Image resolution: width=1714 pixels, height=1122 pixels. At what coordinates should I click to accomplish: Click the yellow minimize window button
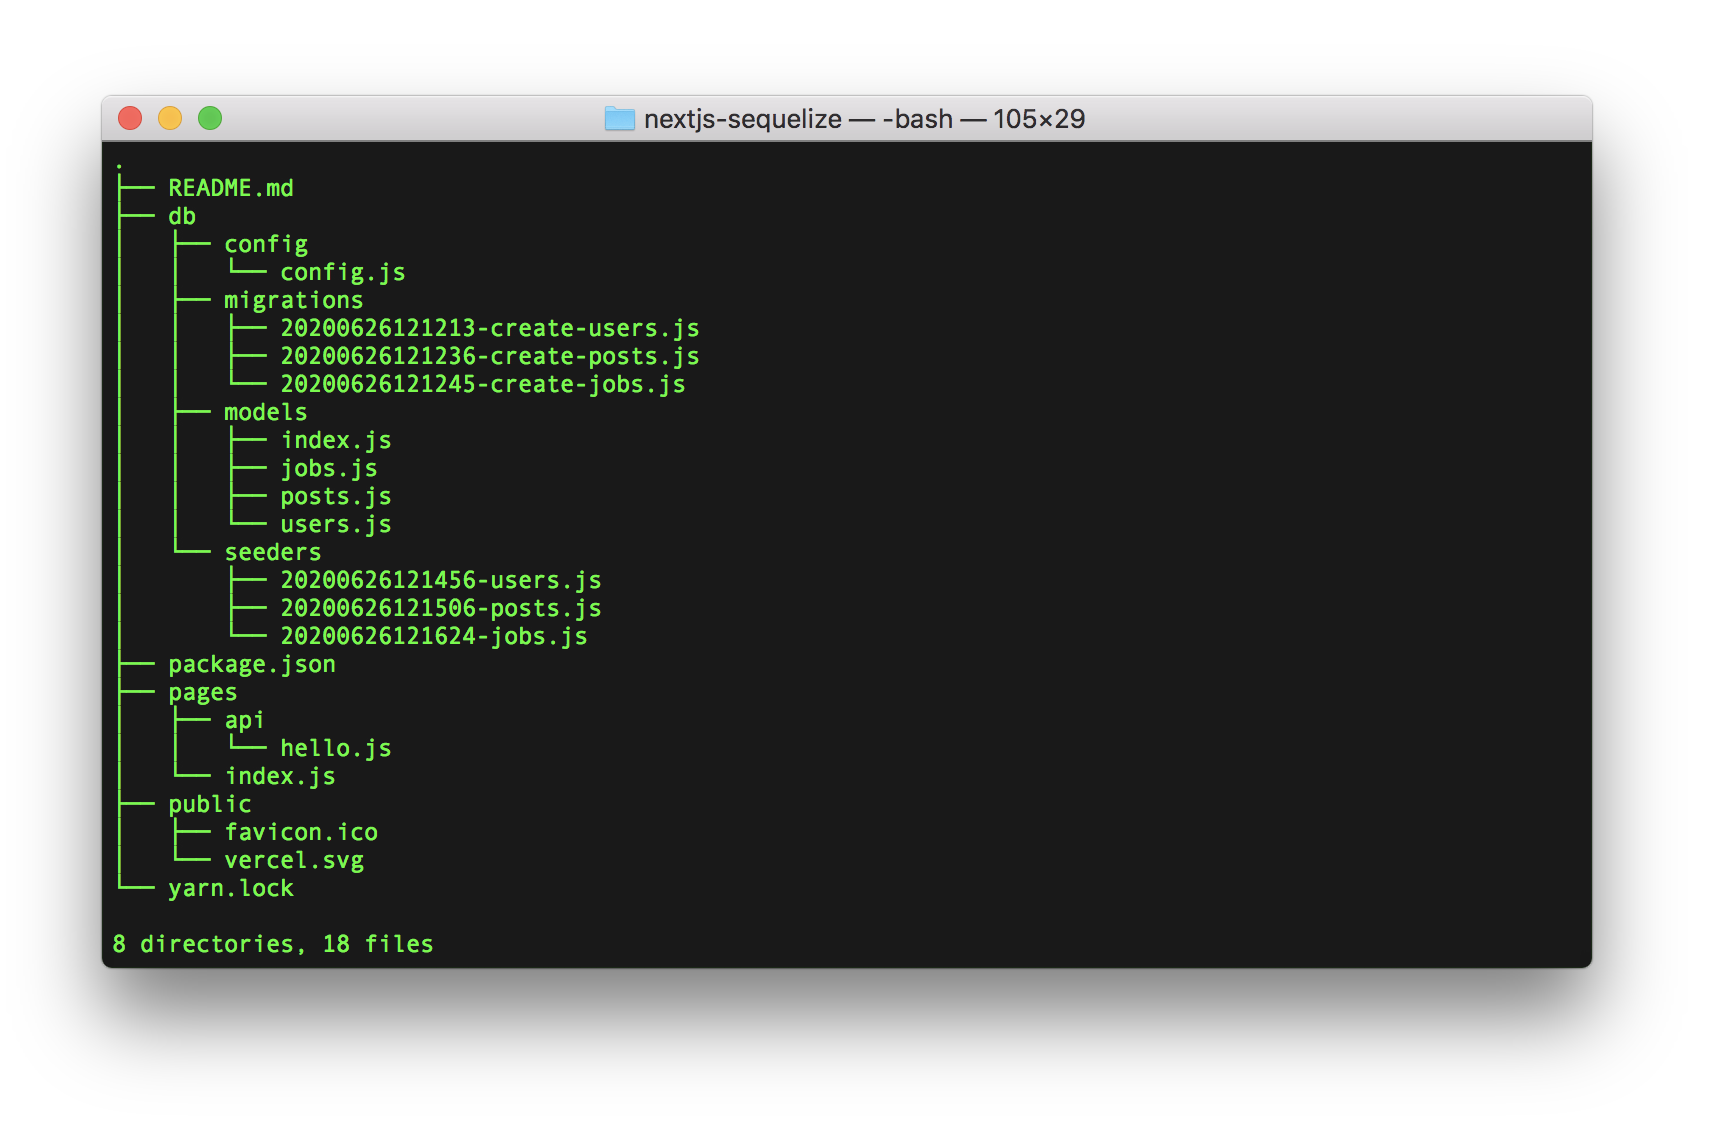170,118
